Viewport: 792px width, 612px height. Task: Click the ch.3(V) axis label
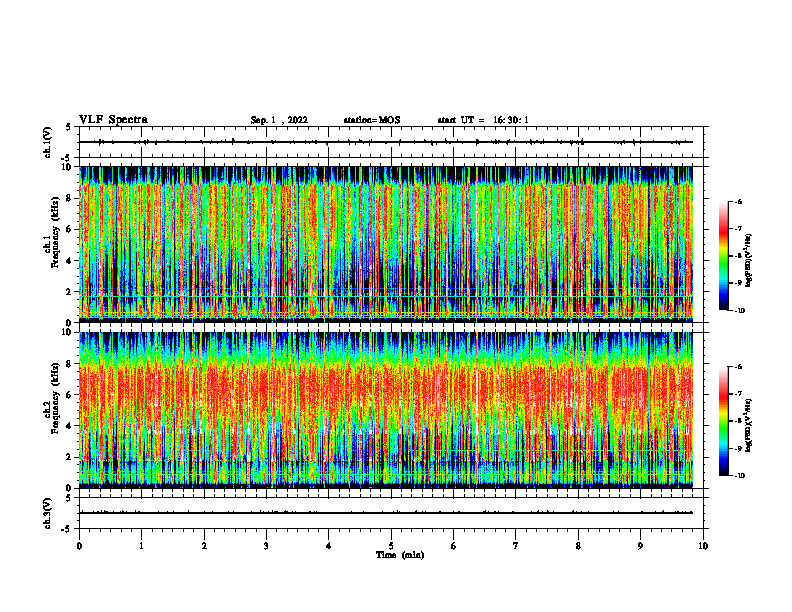click(x=47, y=513)
